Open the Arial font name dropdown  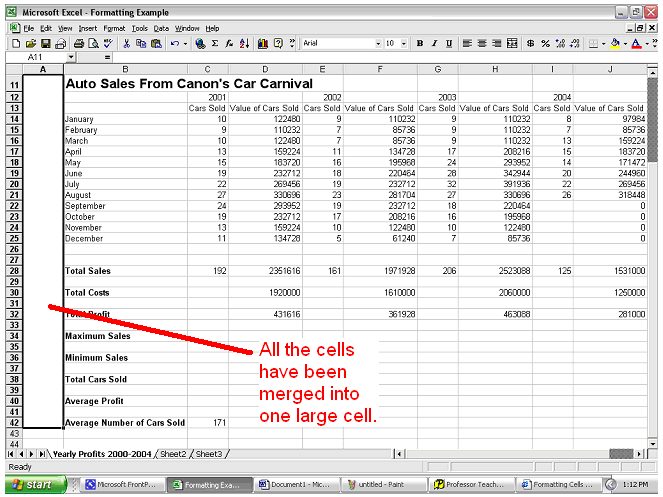pyautogui.click(x=378, y=44)
